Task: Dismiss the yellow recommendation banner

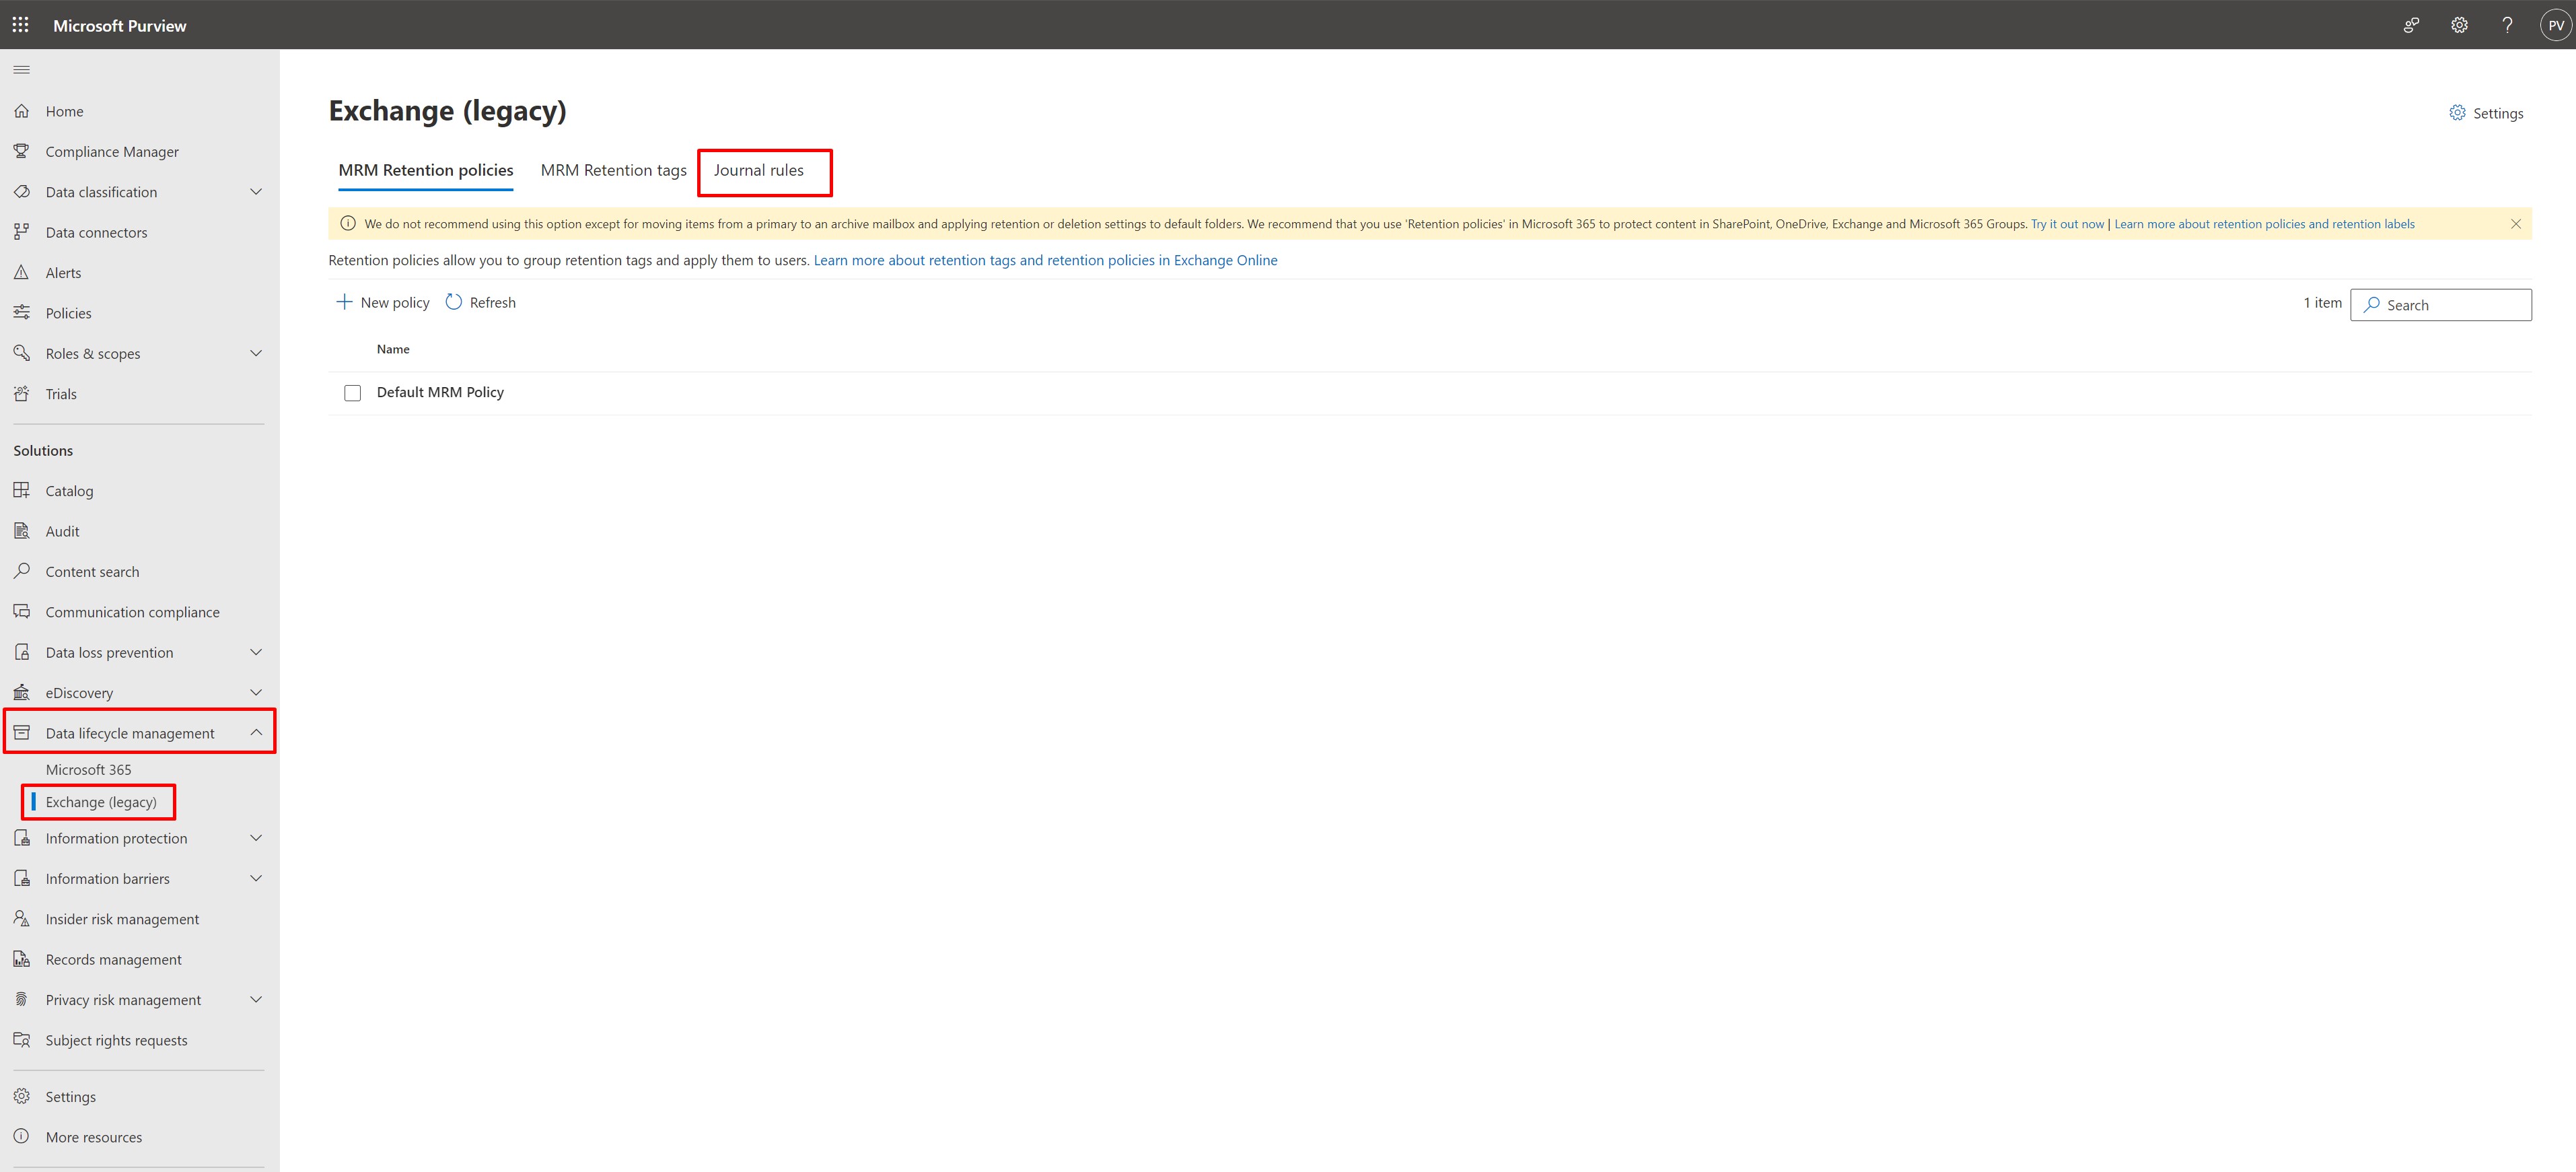Action: click(2516, 224)
